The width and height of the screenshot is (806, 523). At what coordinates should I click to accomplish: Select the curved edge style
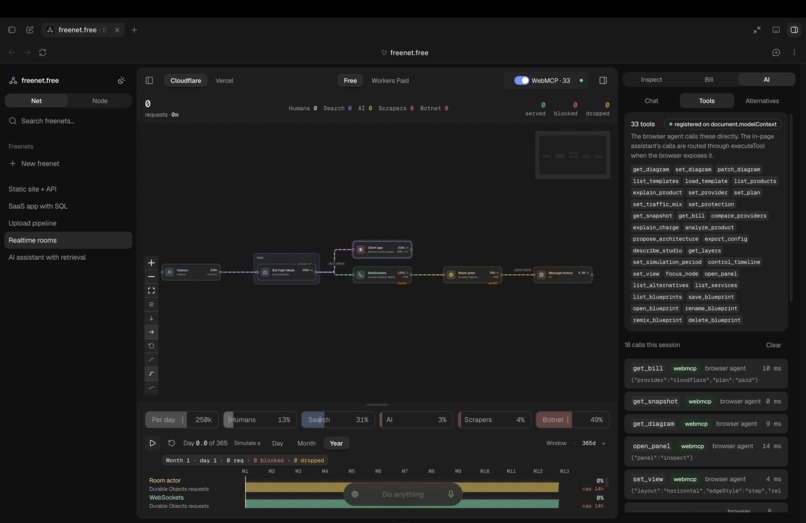[151, 360]
